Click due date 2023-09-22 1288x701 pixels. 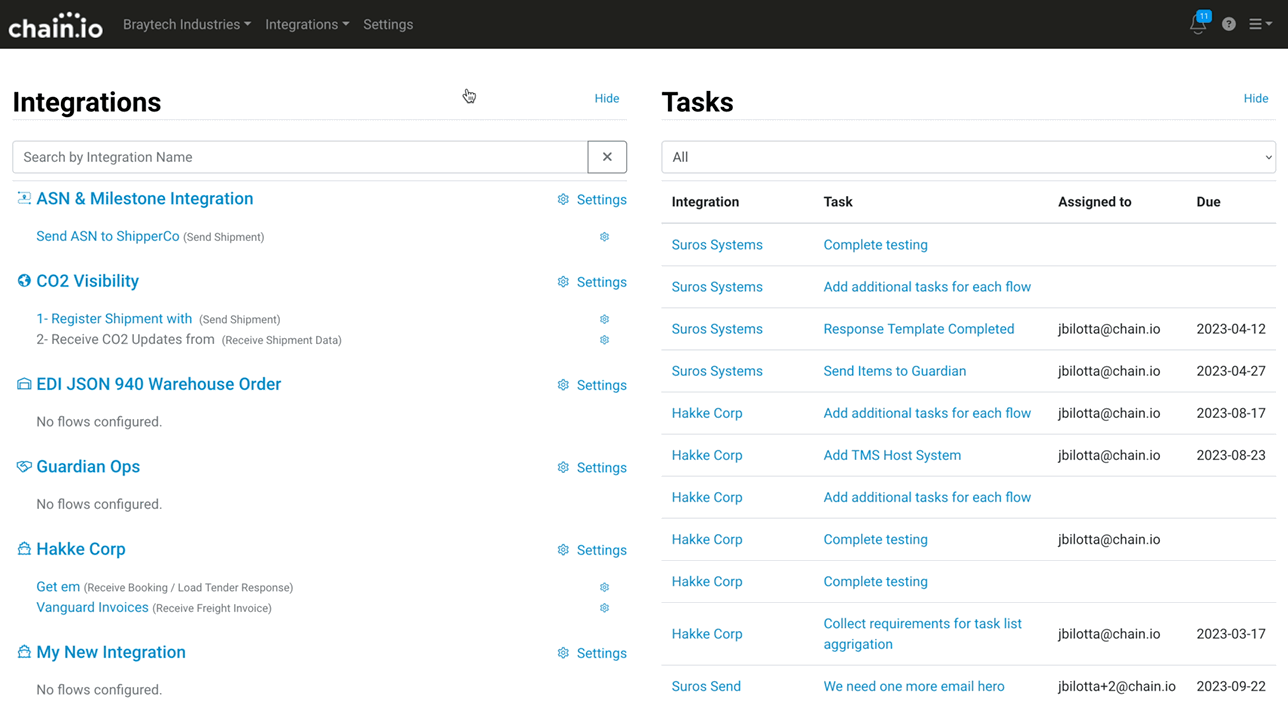(1231, 686)
